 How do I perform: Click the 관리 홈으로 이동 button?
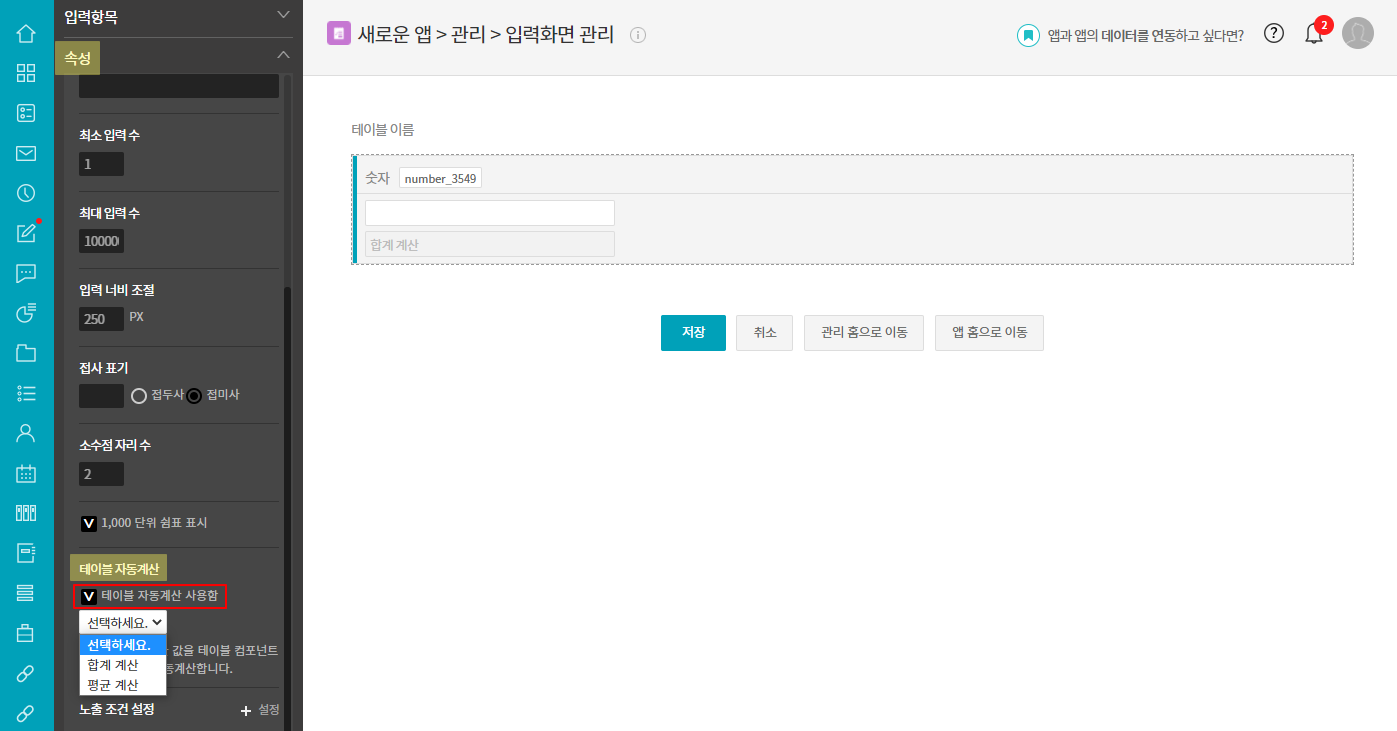tap(863, 333)
